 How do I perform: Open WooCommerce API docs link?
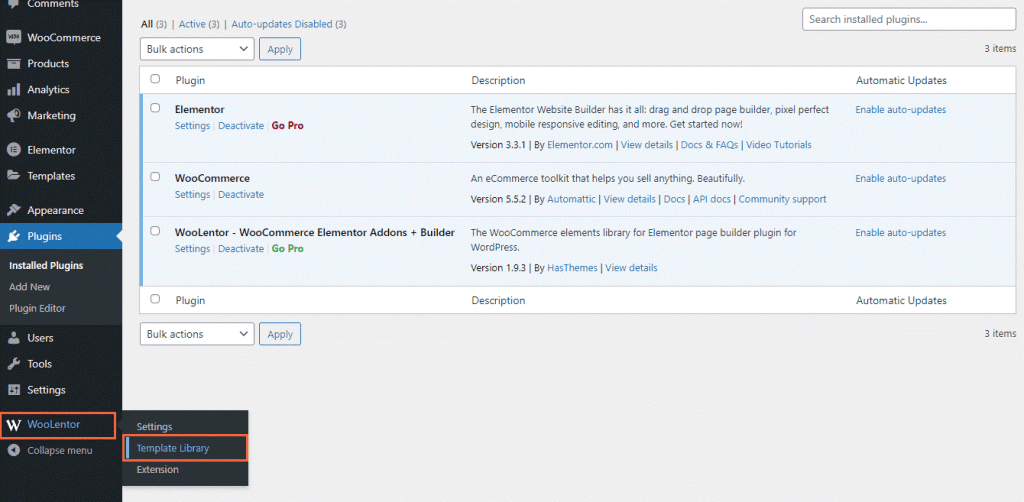712,199
